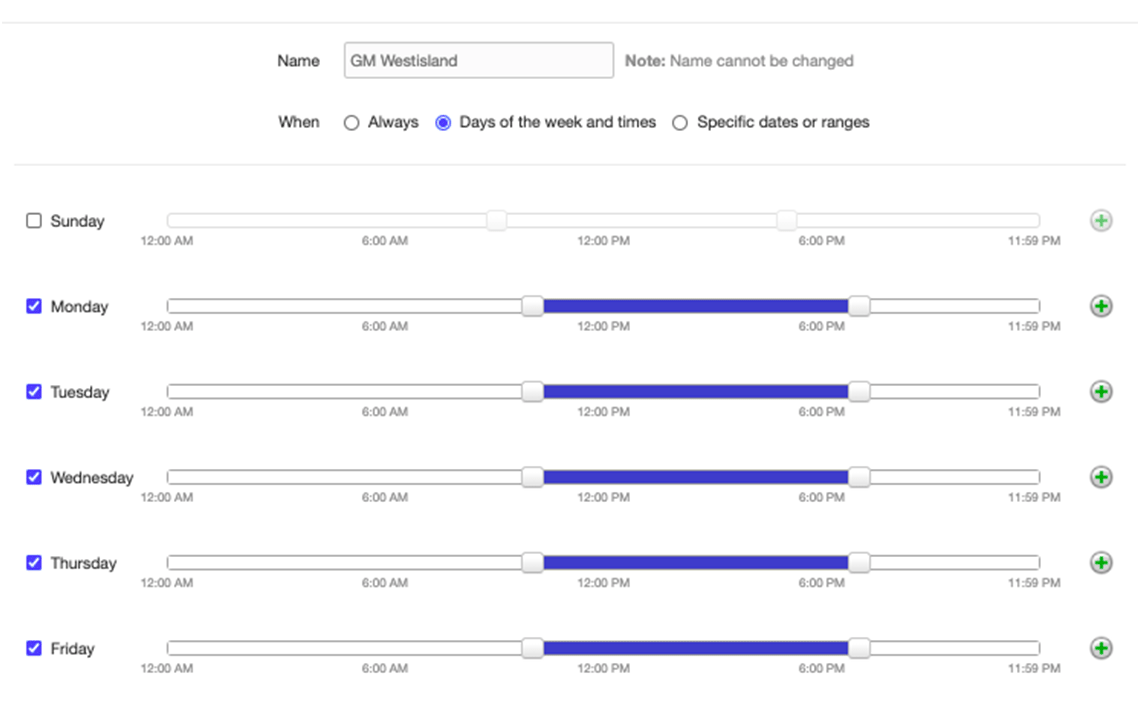The width and height of the screenshot is (1140, 714).
Task: Add a time range for Monday
Action: pos(1101,306)
